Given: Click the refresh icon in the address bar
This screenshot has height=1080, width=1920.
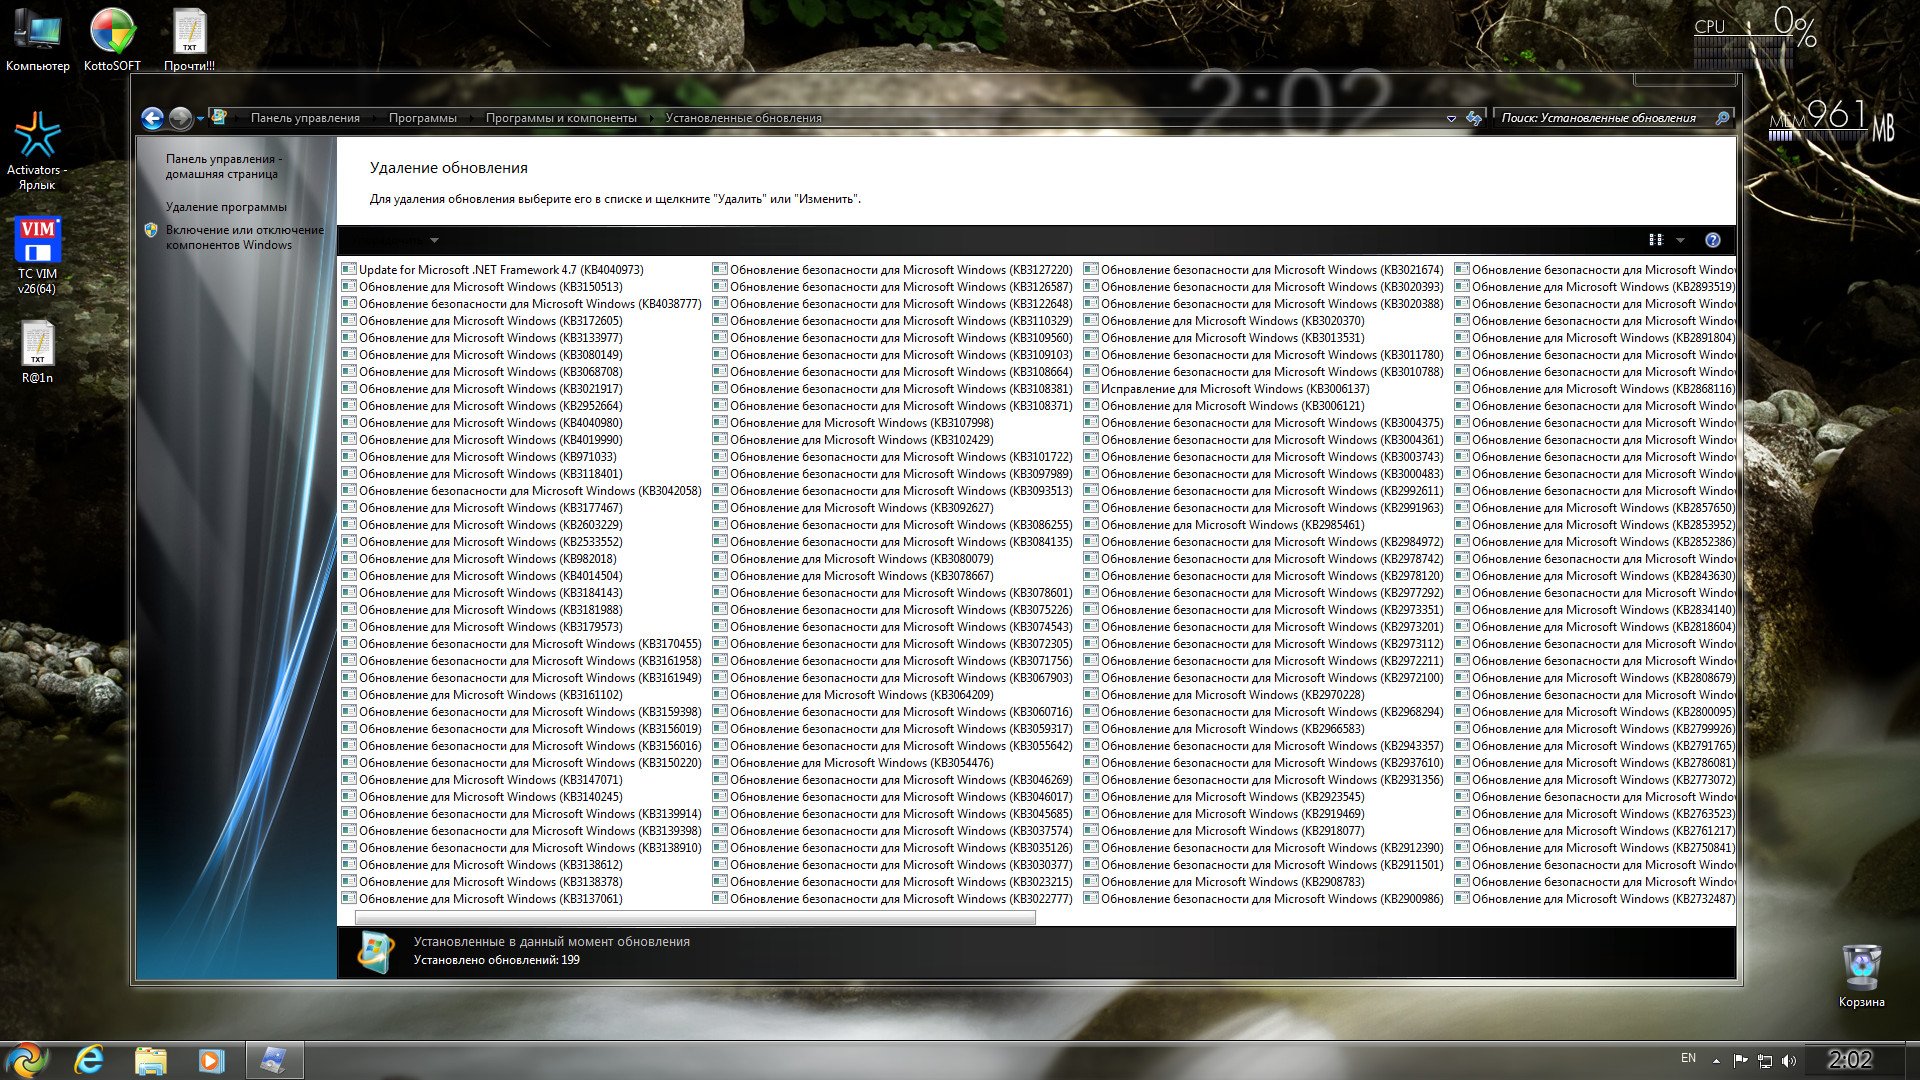Looking at the screenshot, I should pos(1473,118).
